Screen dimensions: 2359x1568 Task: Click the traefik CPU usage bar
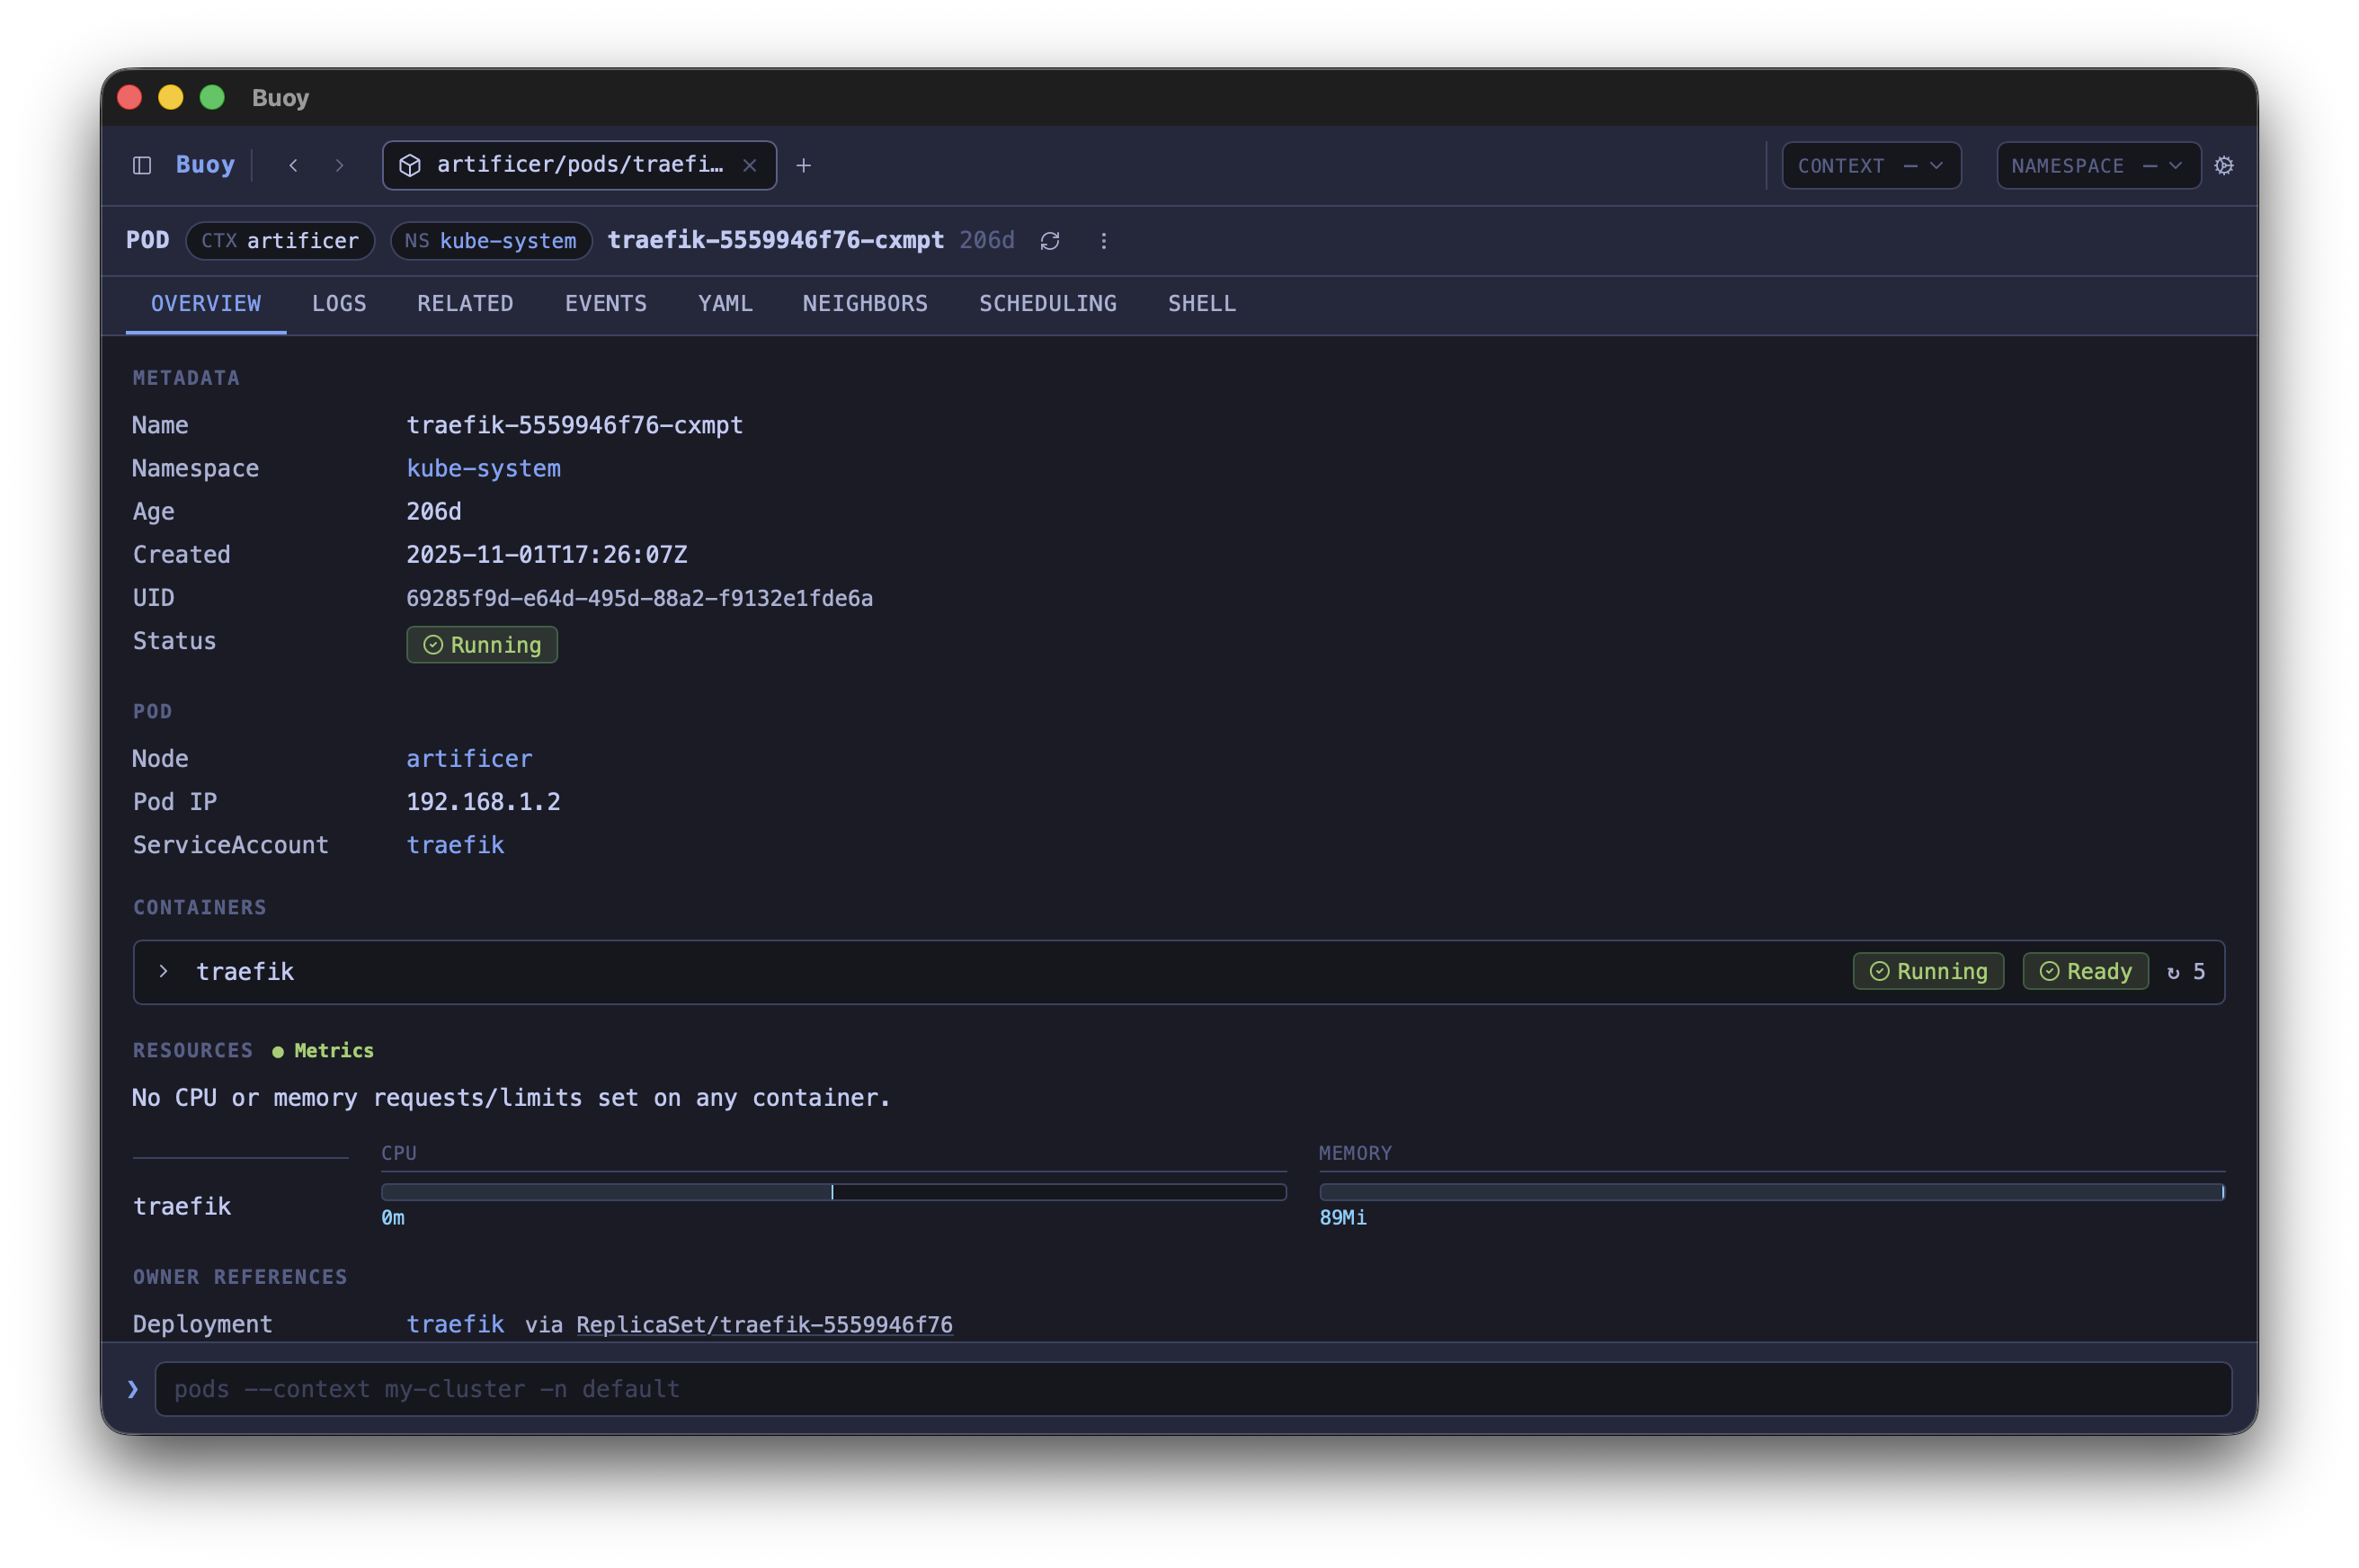833,1192
